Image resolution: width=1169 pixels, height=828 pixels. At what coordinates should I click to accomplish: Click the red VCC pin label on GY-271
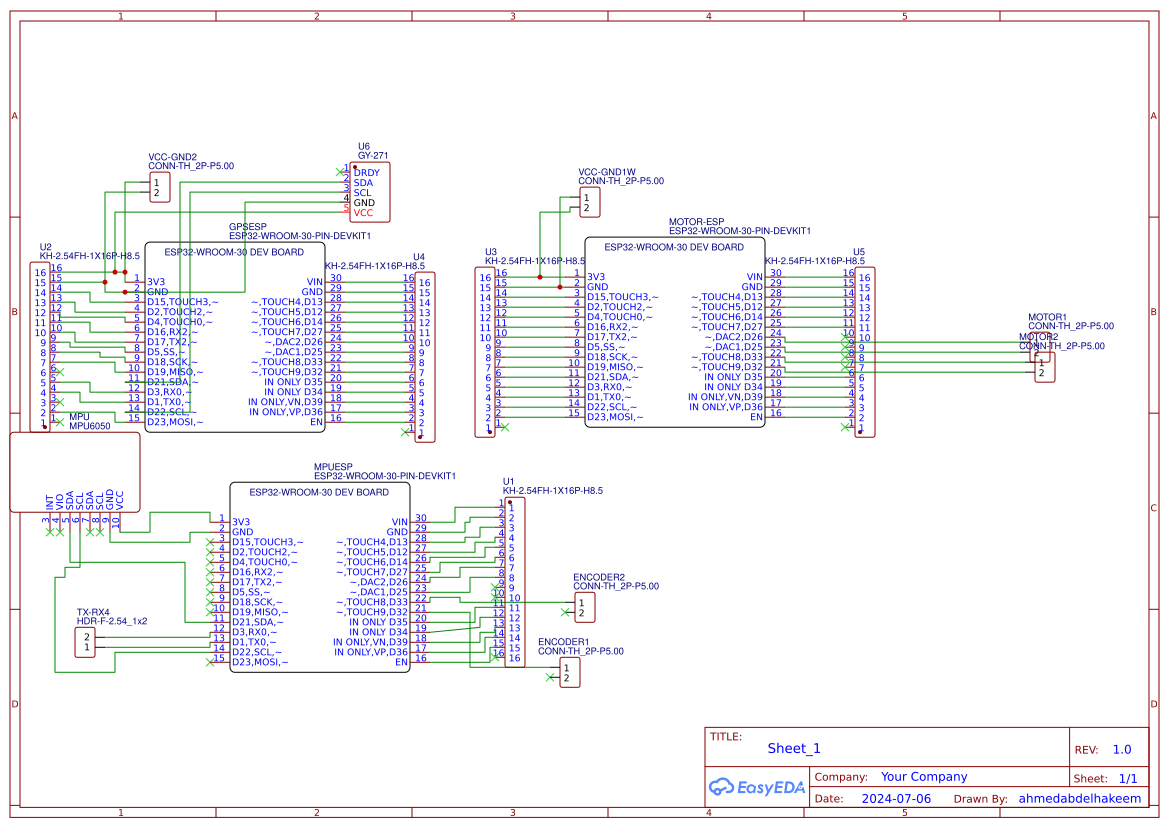[363, 213]
